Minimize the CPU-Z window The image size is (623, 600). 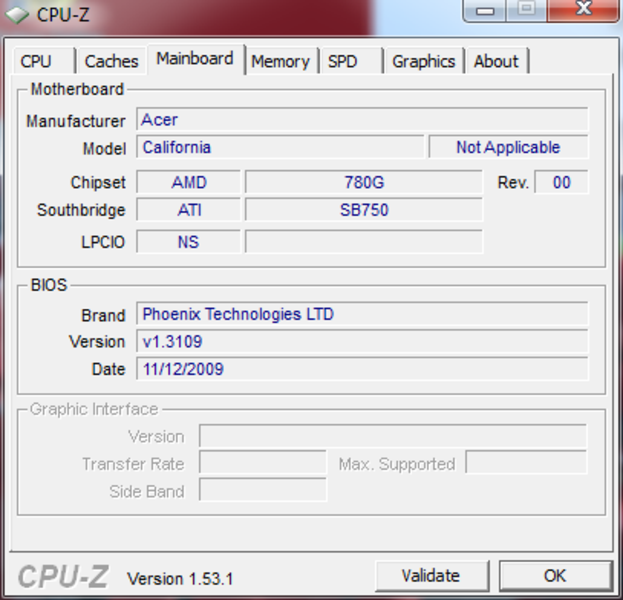click(485, 10)
